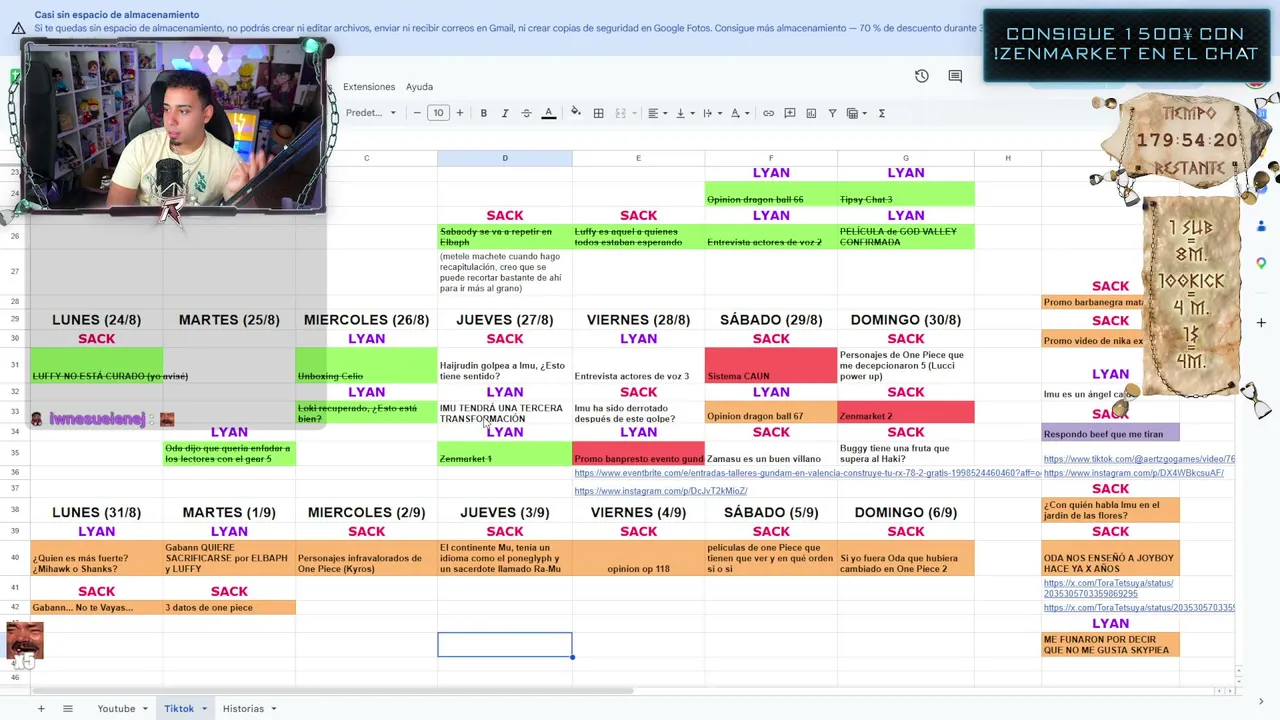The width and height of the screenshot is (1280, 720).
Task: Select the 'SÁBADO (29/8)' header cell
Action: (771, 320)
